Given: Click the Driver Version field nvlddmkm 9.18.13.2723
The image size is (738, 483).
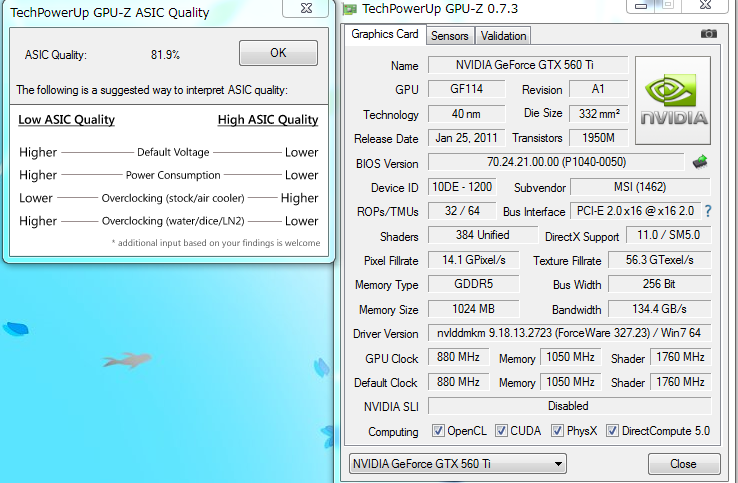Looking at the screenshot, I should (569, 333).
